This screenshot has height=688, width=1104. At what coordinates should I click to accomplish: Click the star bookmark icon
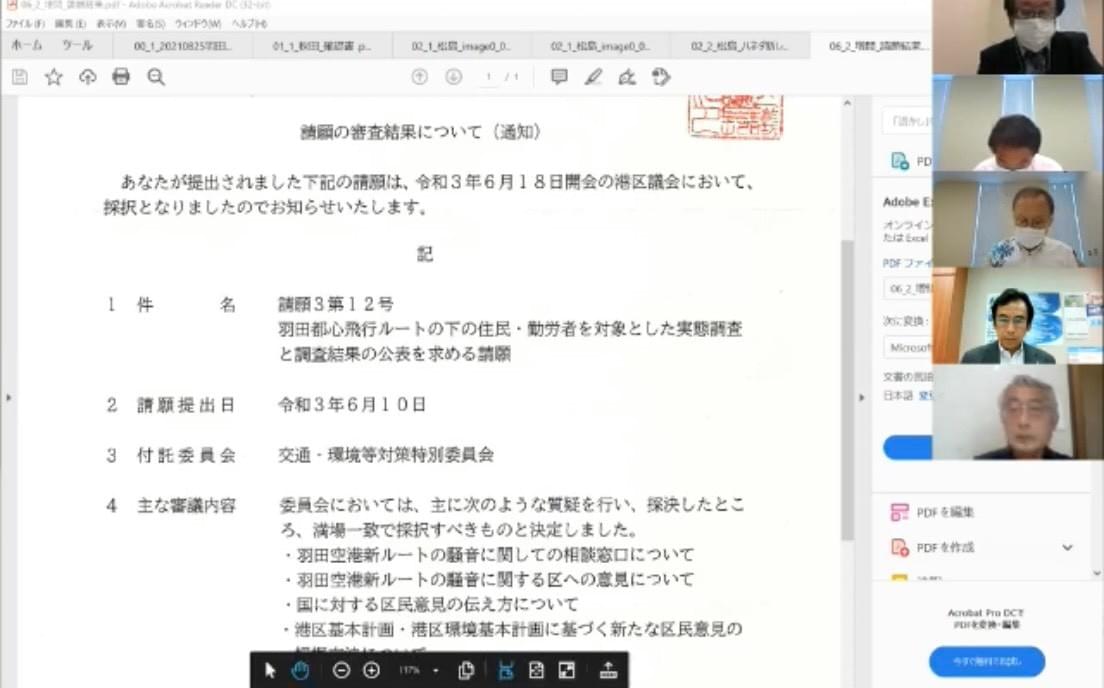[54, 77]
